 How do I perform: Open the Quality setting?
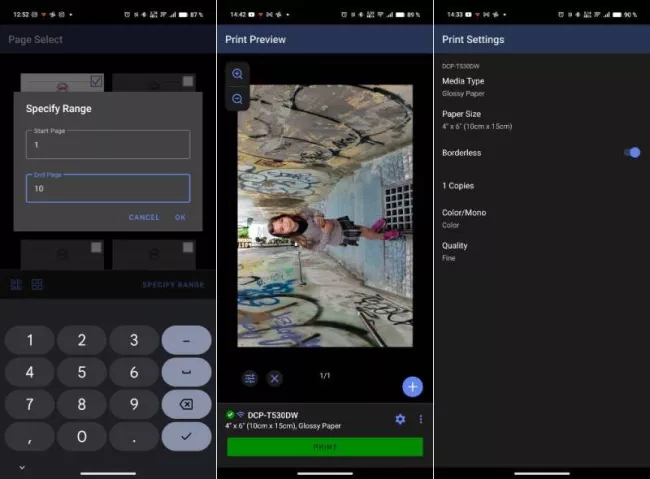click(455, 251)
